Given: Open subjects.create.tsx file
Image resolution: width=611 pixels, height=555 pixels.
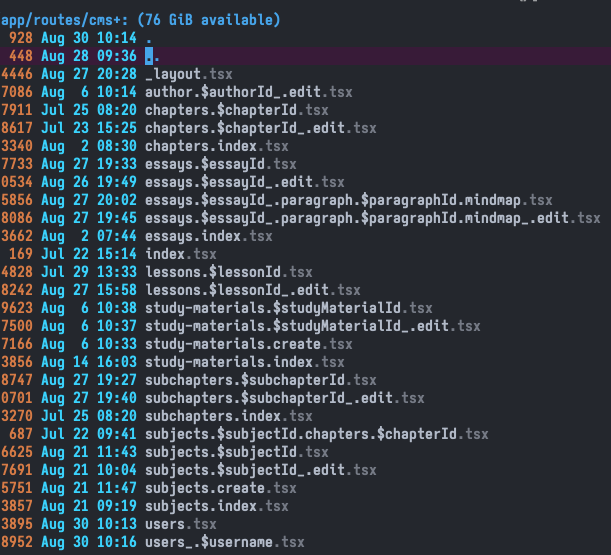Looking at the screenshot, I should [220, 488].
